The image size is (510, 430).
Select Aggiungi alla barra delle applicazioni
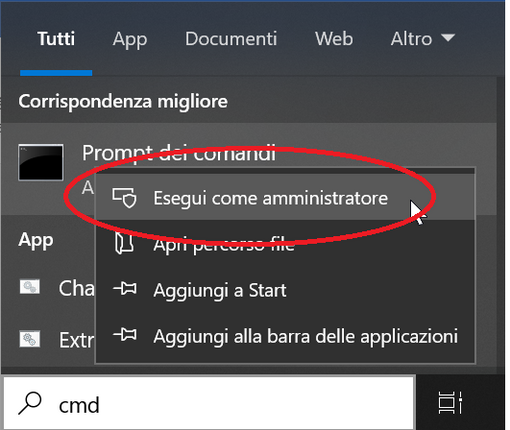[x=285, y=335]
